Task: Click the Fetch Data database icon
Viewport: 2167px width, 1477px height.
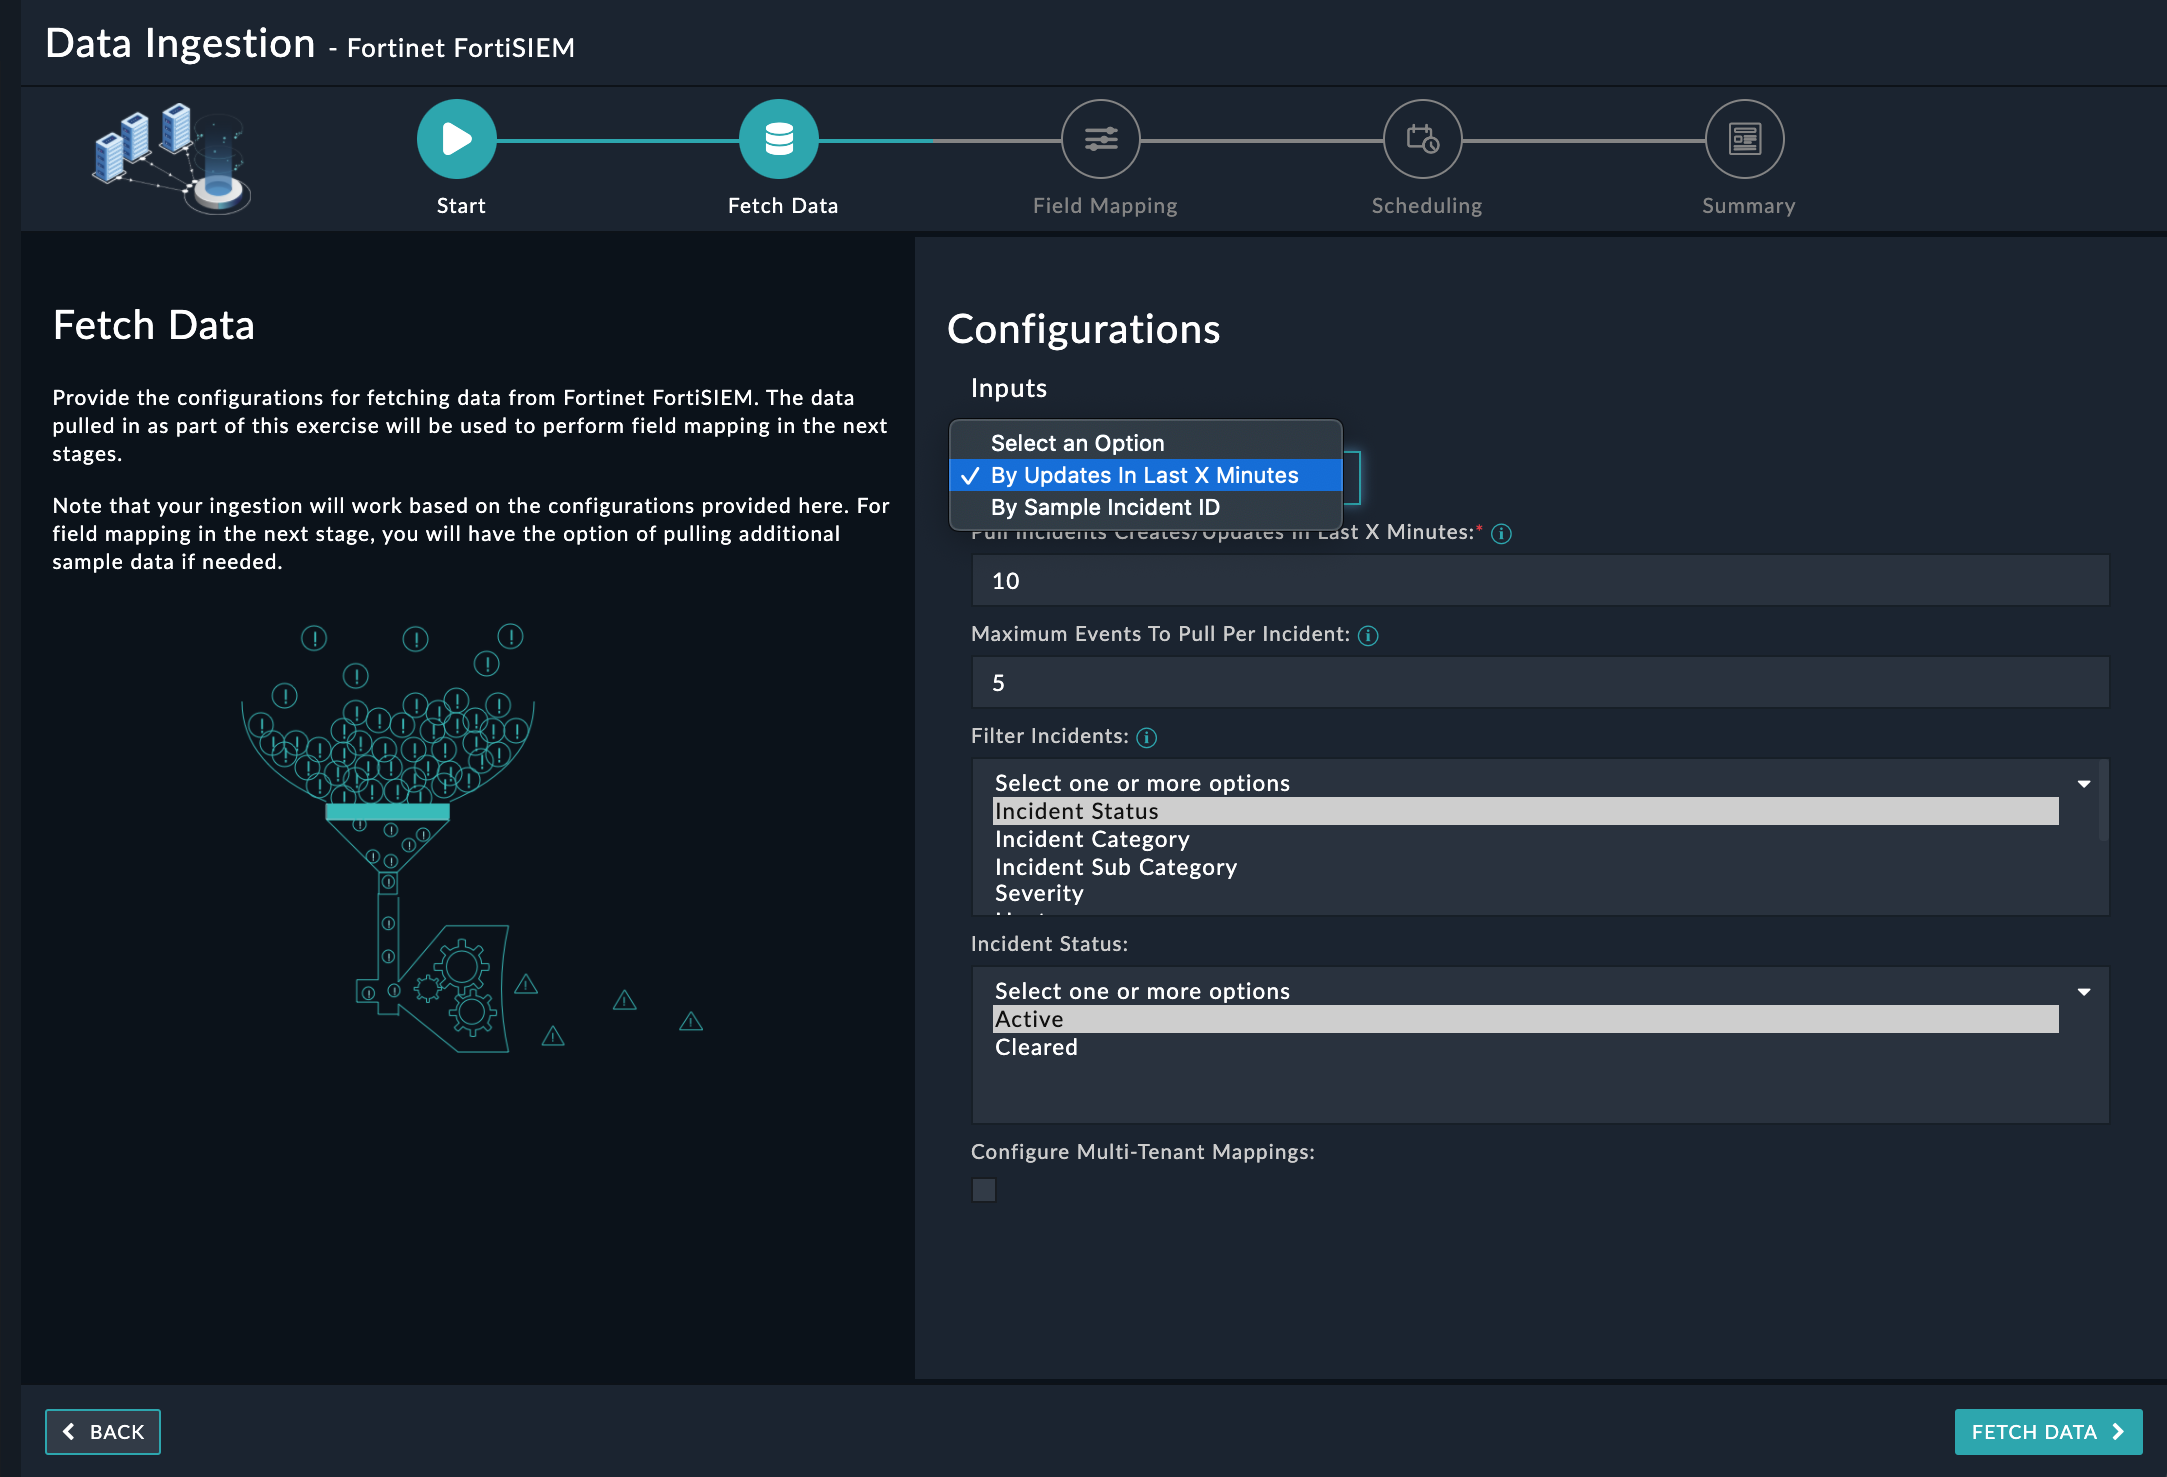Action: point(780,139)
